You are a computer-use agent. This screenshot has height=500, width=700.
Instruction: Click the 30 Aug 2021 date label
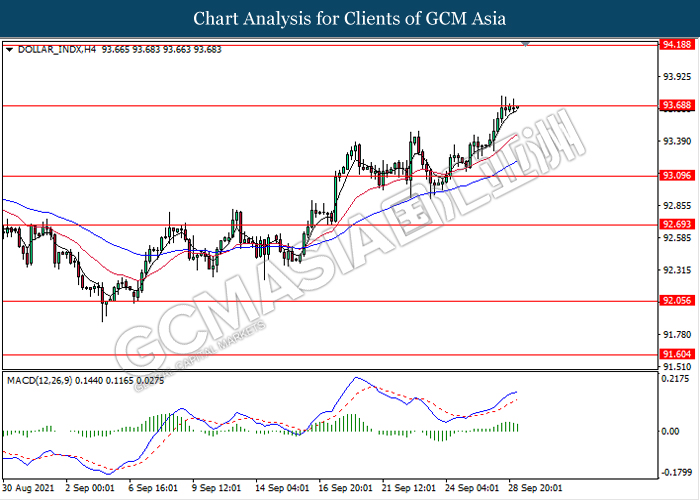29,488
